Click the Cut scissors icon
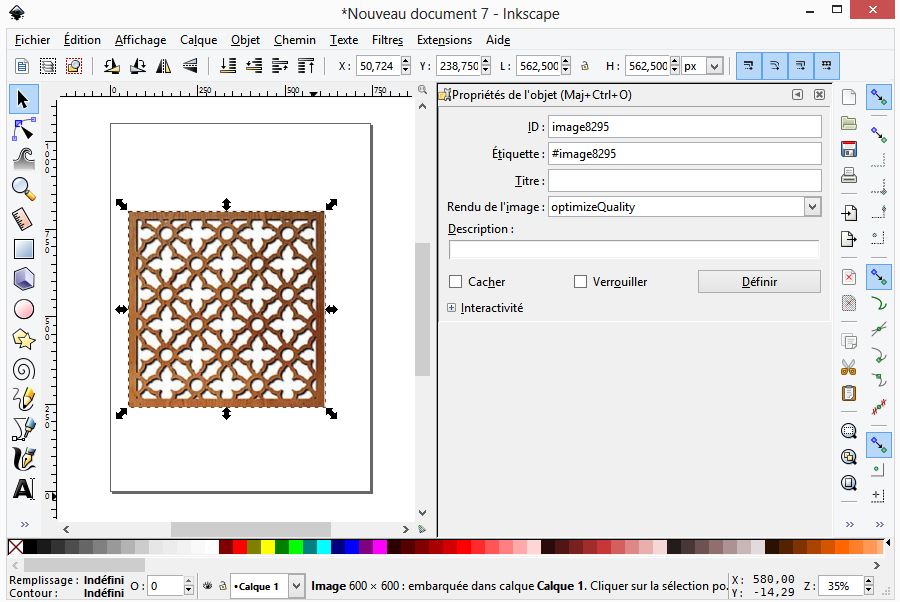The width and height of the screenshot is (900, 602). point(849,367)
